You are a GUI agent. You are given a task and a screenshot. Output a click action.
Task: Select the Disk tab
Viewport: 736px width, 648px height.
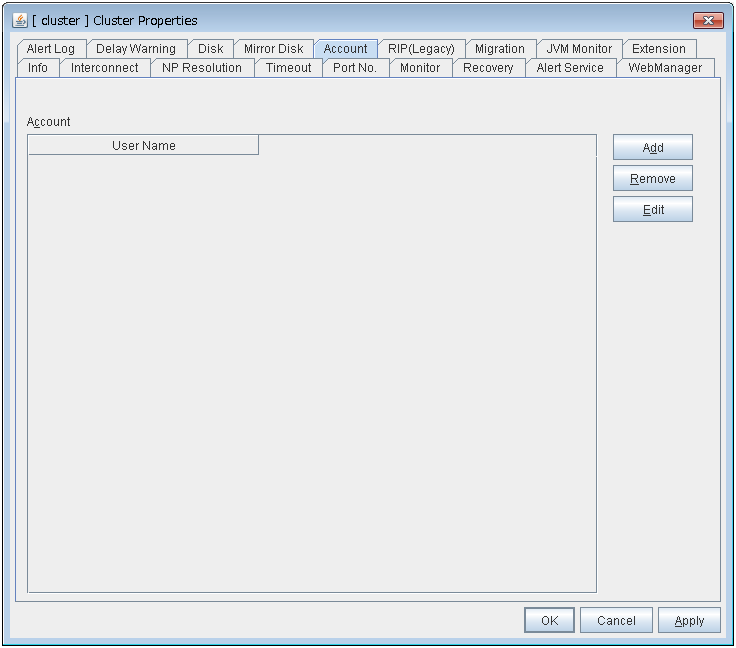[211, 49]
